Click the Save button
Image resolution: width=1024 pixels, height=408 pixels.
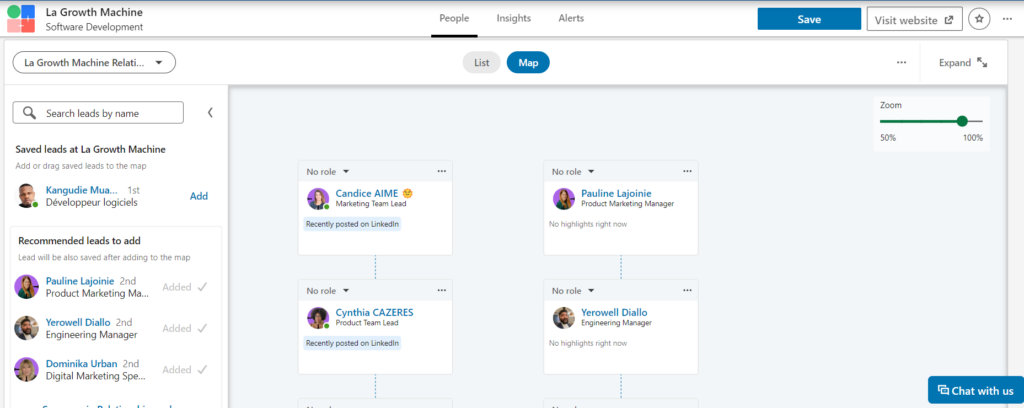[x=809, y=19]
